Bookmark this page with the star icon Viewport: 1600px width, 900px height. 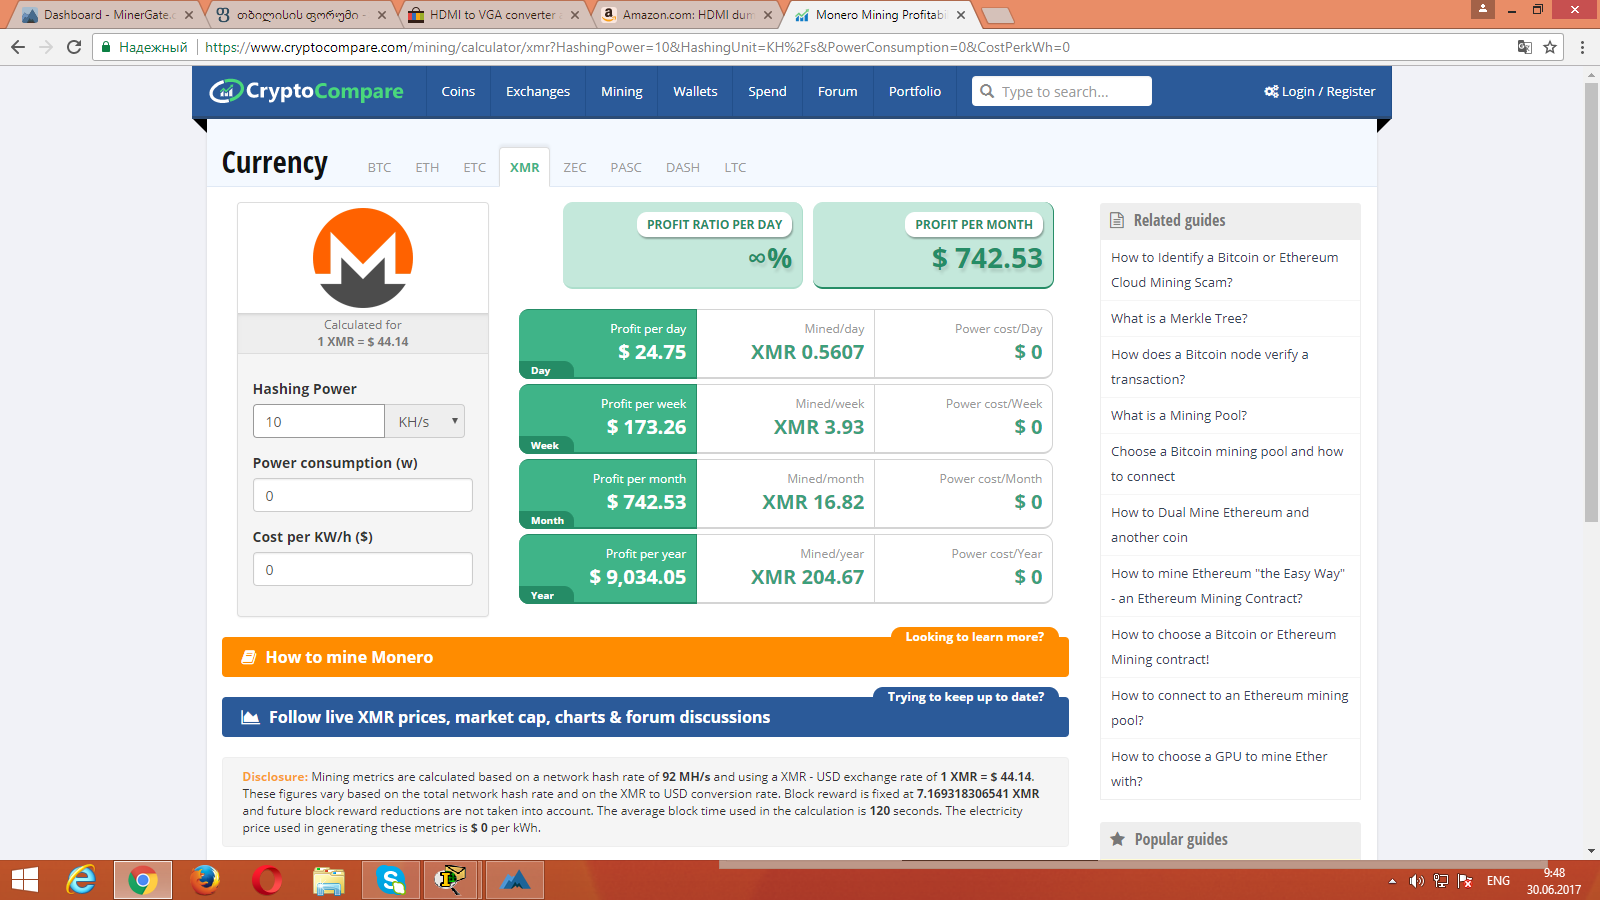pos(1550,47)
